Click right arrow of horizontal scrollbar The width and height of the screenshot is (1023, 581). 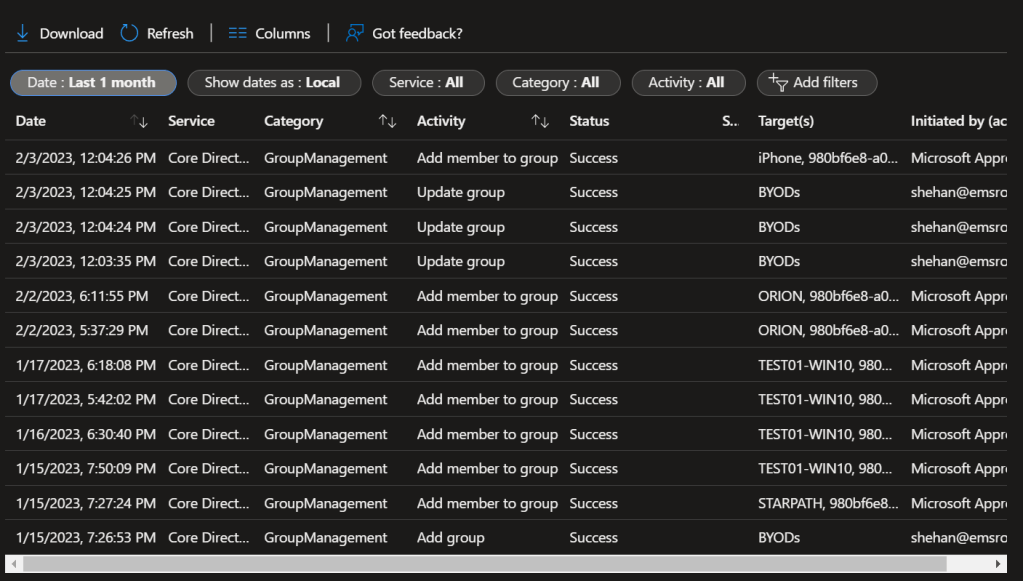tap(1000, 564)
